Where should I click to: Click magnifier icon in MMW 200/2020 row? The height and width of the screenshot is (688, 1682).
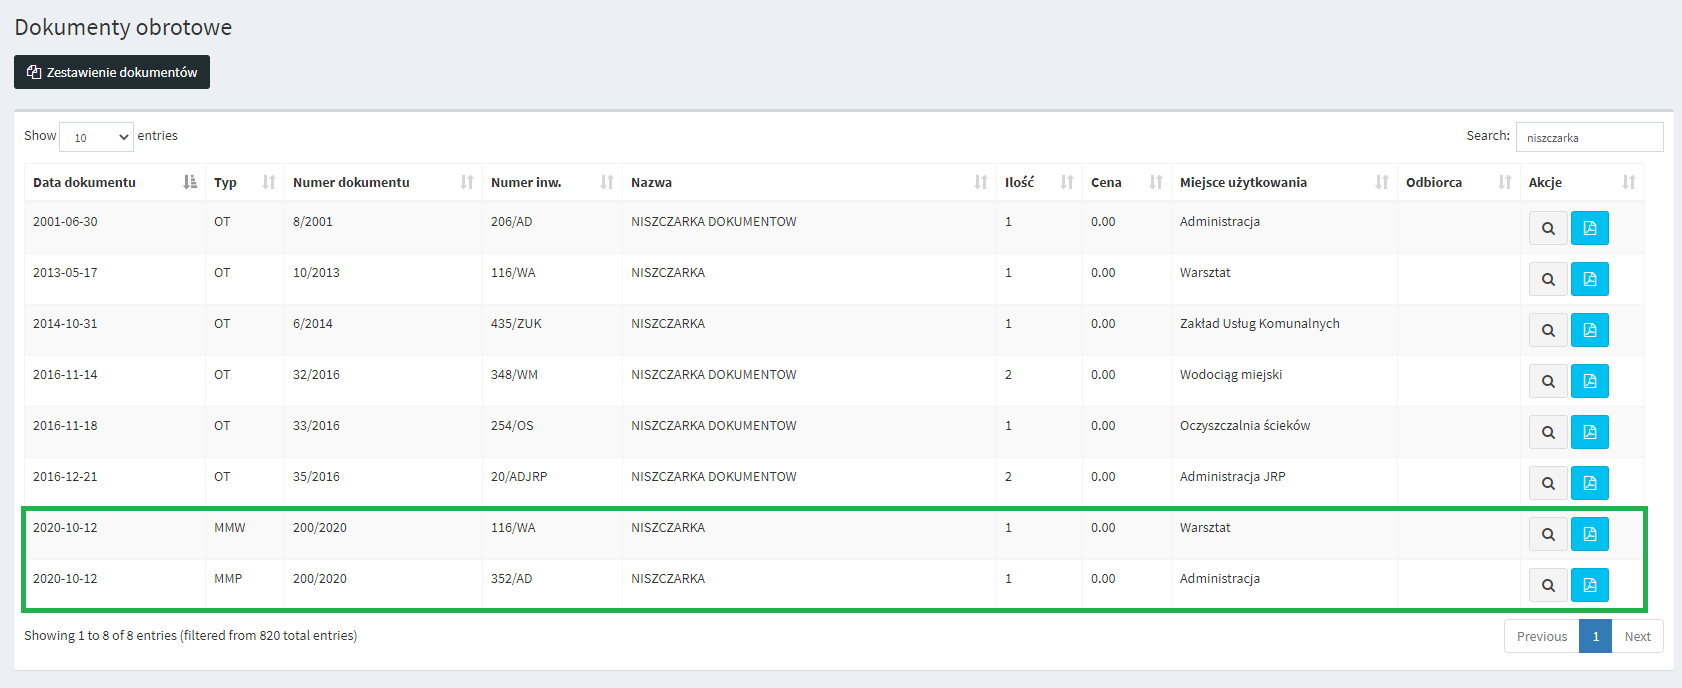click(1548, 535)
